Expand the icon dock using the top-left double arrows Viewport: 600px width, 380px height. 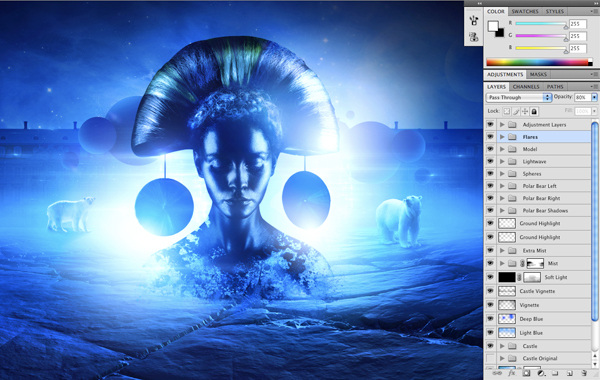479,3
